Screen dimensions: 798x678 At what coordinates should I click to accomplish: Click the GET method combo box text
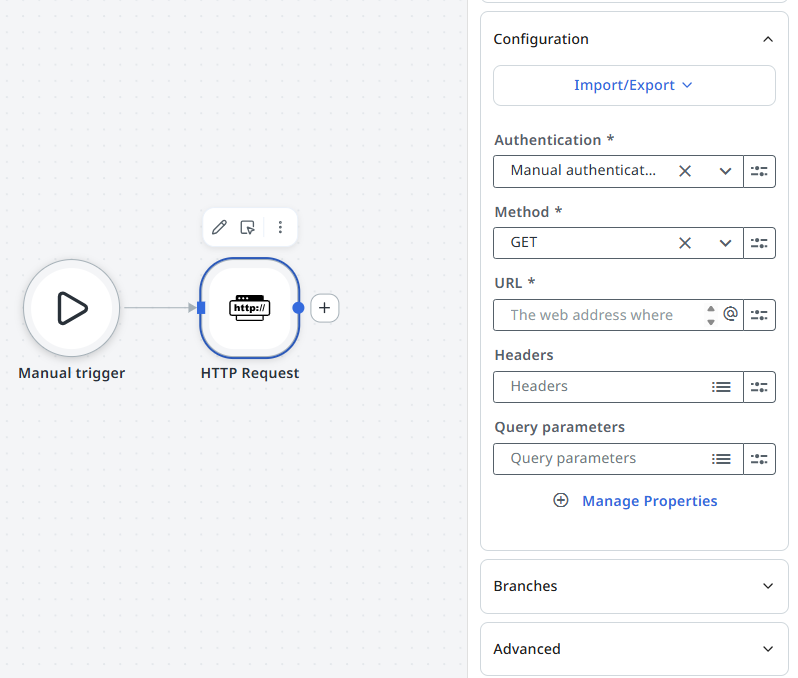[524, 243]
